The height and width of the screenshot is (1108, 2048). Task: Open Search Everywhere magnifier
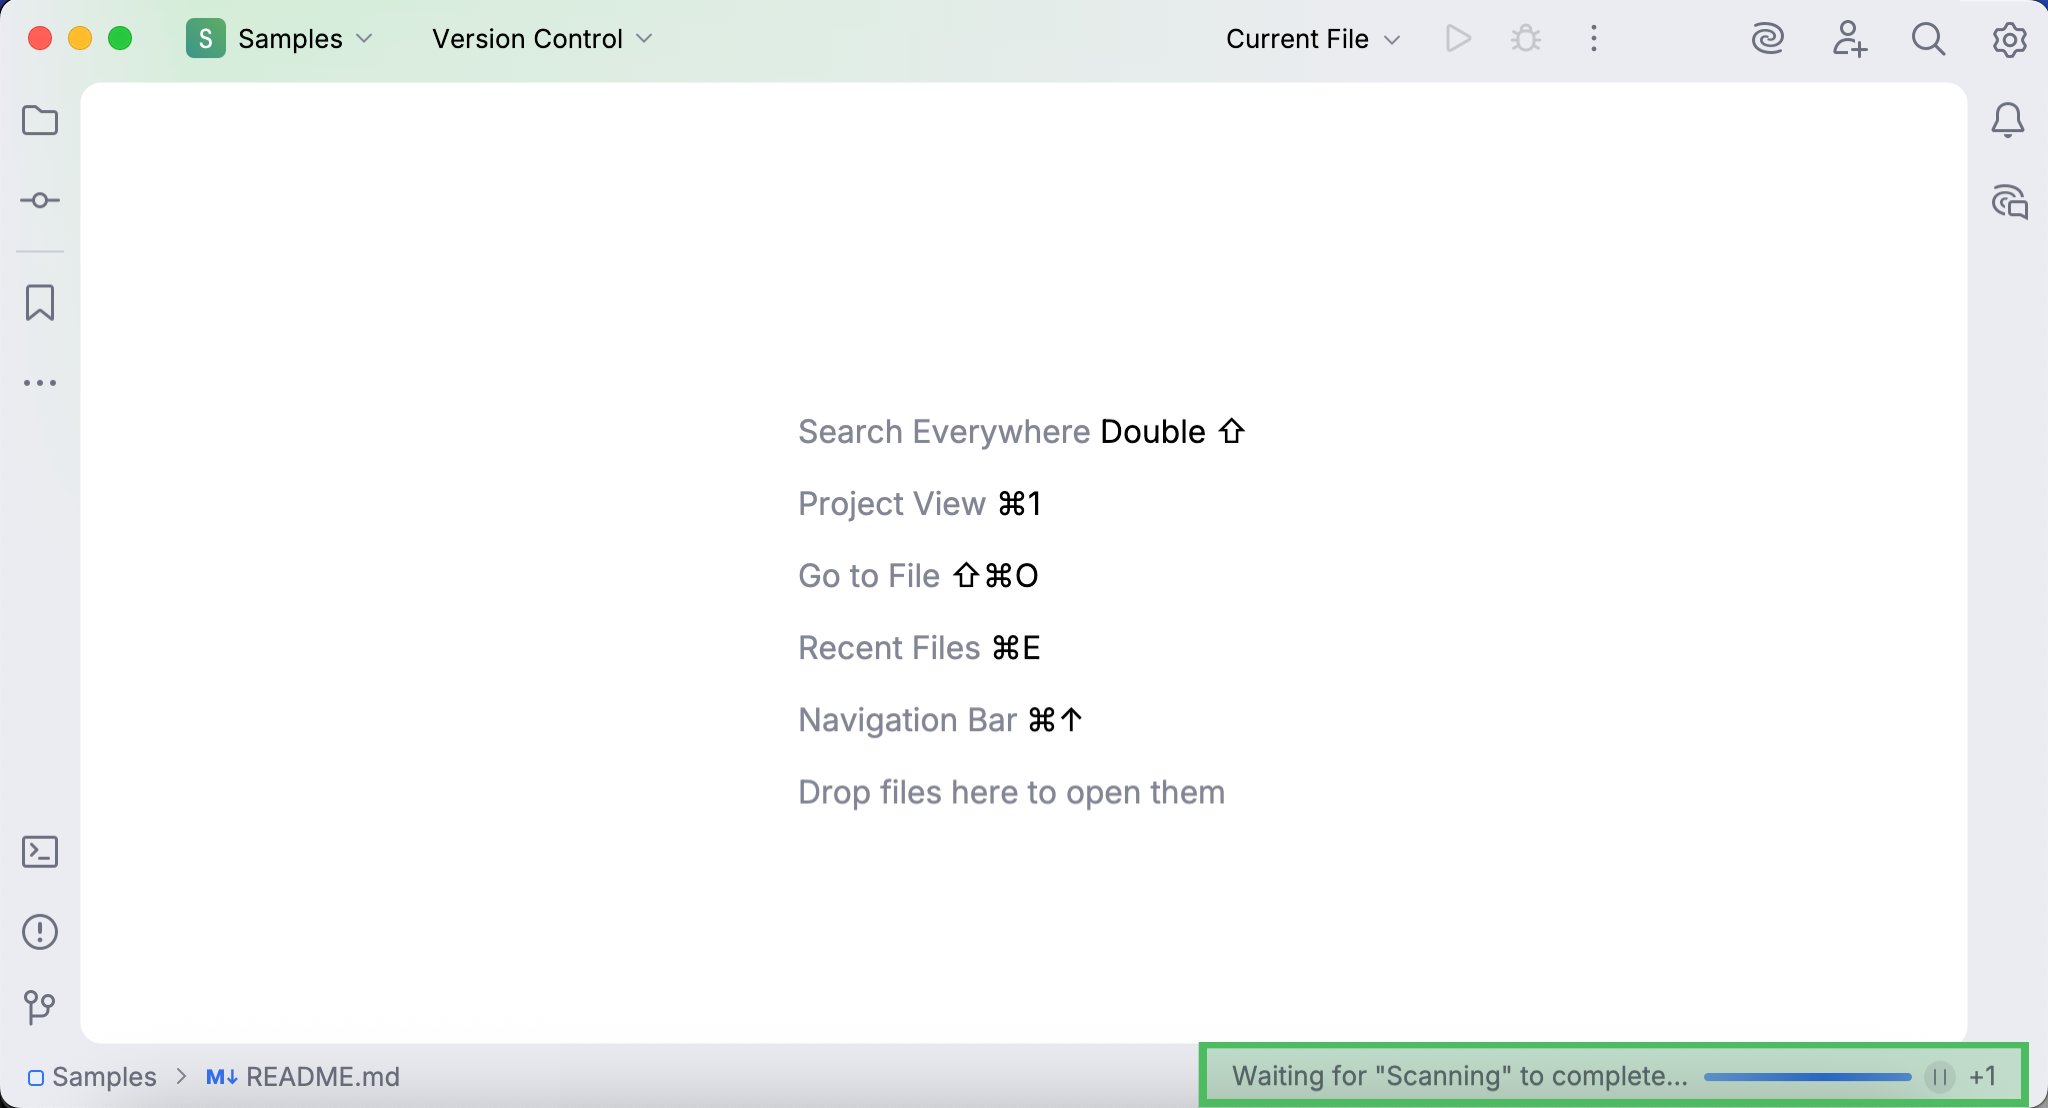tap(1928, 40)
